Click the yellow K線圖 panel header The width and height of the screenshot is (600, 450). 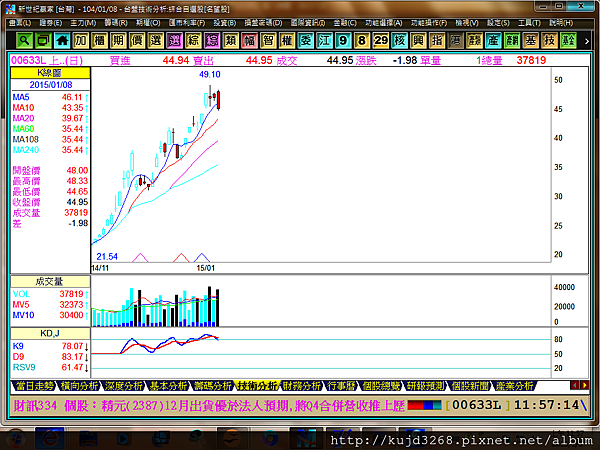click(50, 73)
